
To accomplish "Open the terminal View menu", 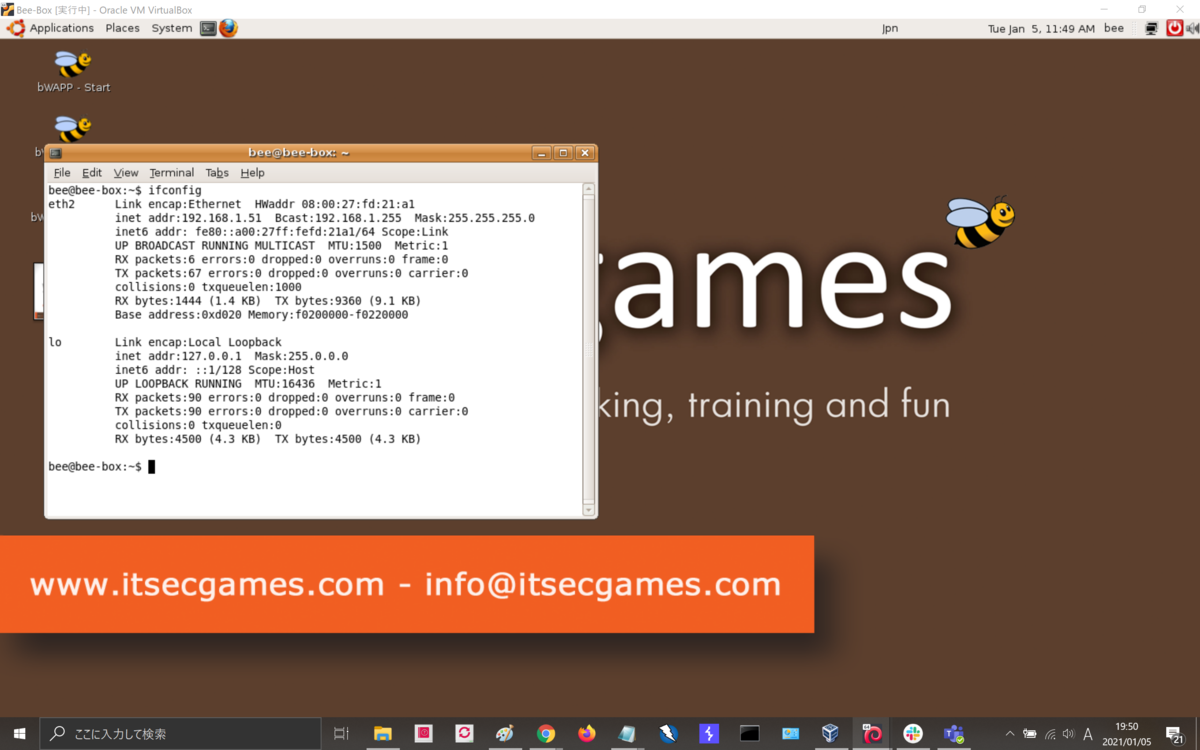I will pos(126,173).
